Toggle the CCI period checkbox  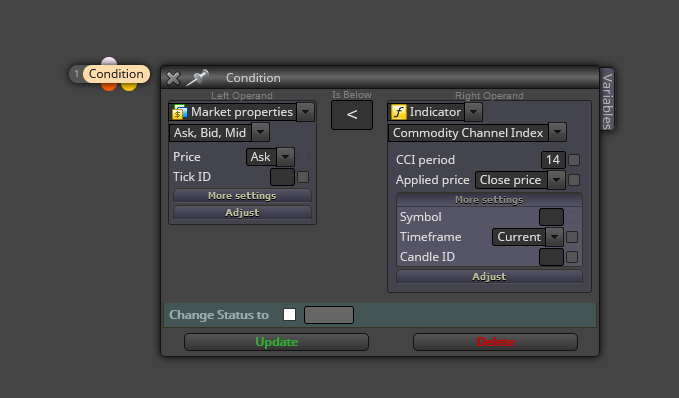point(574,160)
